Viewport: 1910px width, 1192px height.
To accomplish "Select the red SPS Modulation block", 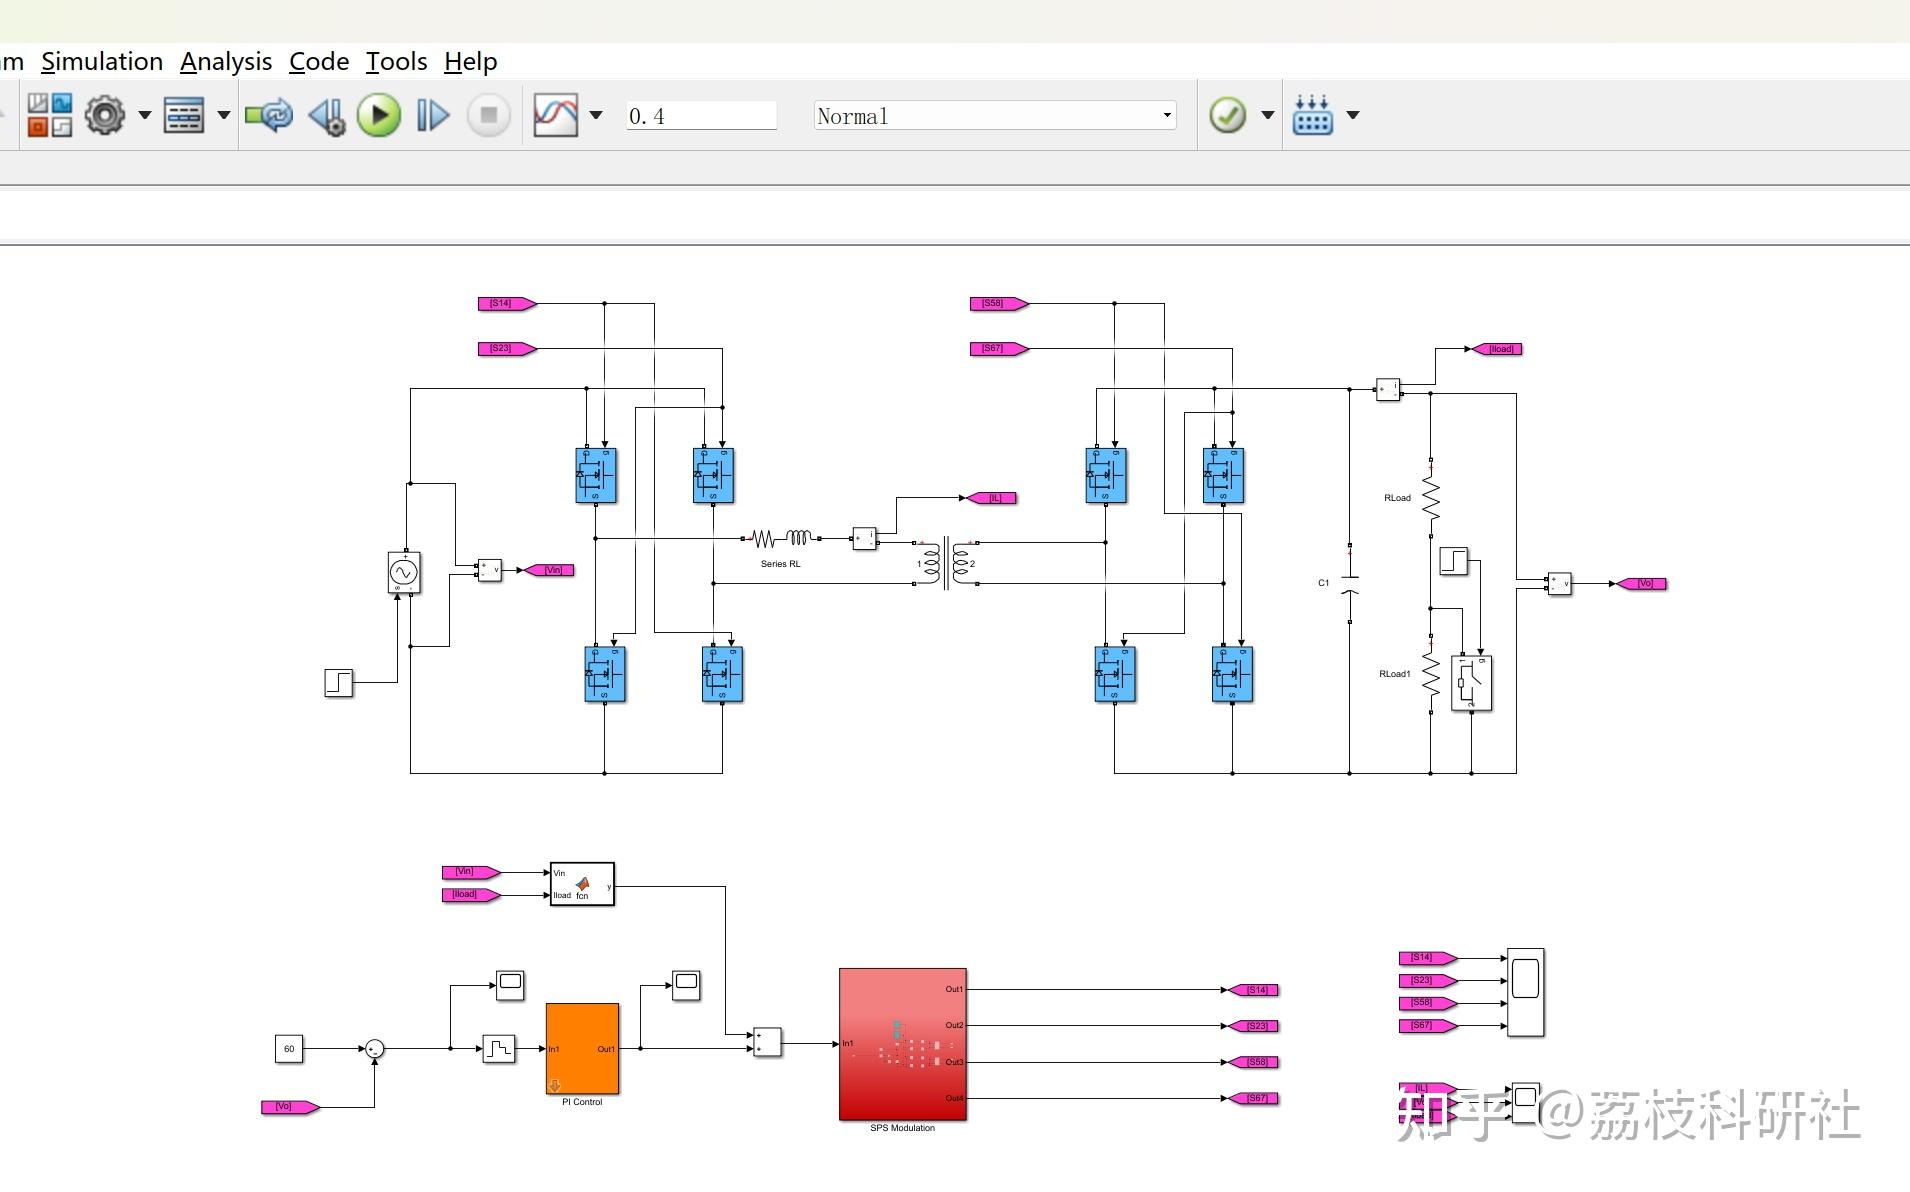I will tap(902, 1044).
